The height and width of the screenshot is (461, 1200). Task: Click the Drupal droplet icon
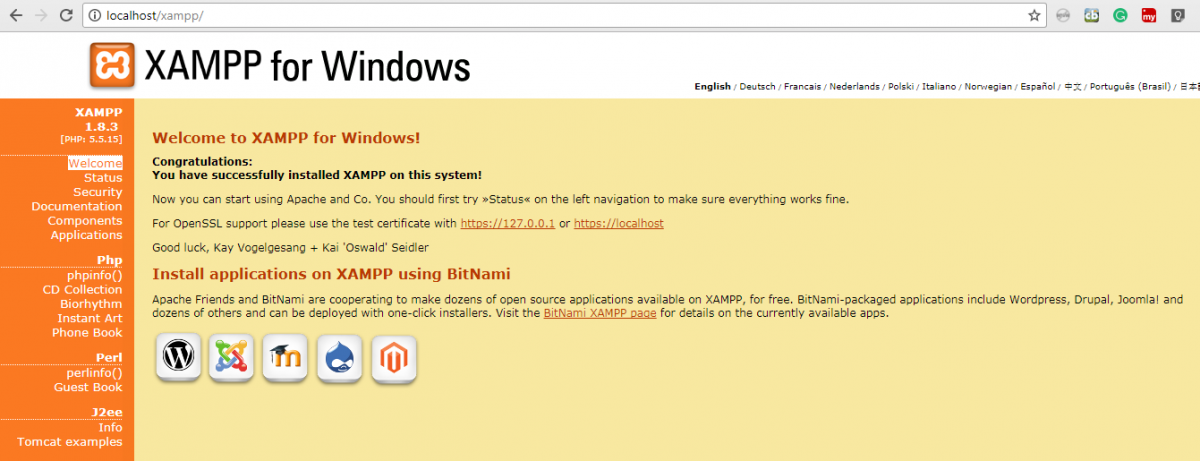click(339, 356)
